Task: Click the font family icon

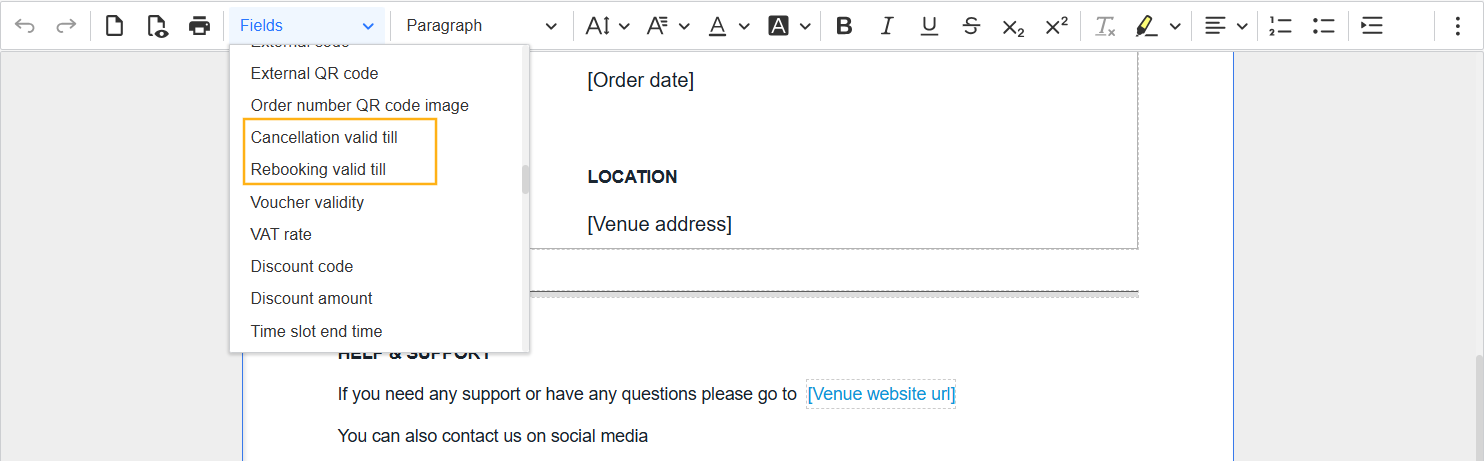Action: [658, 26]
